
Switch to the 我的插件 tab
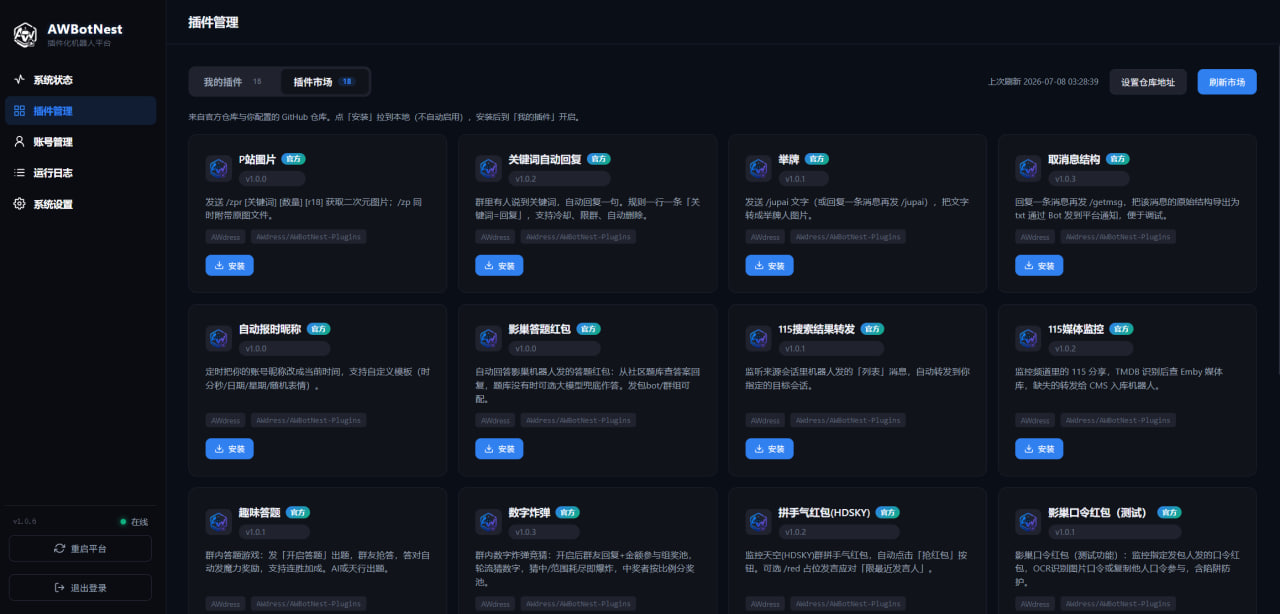click(234, 82)
